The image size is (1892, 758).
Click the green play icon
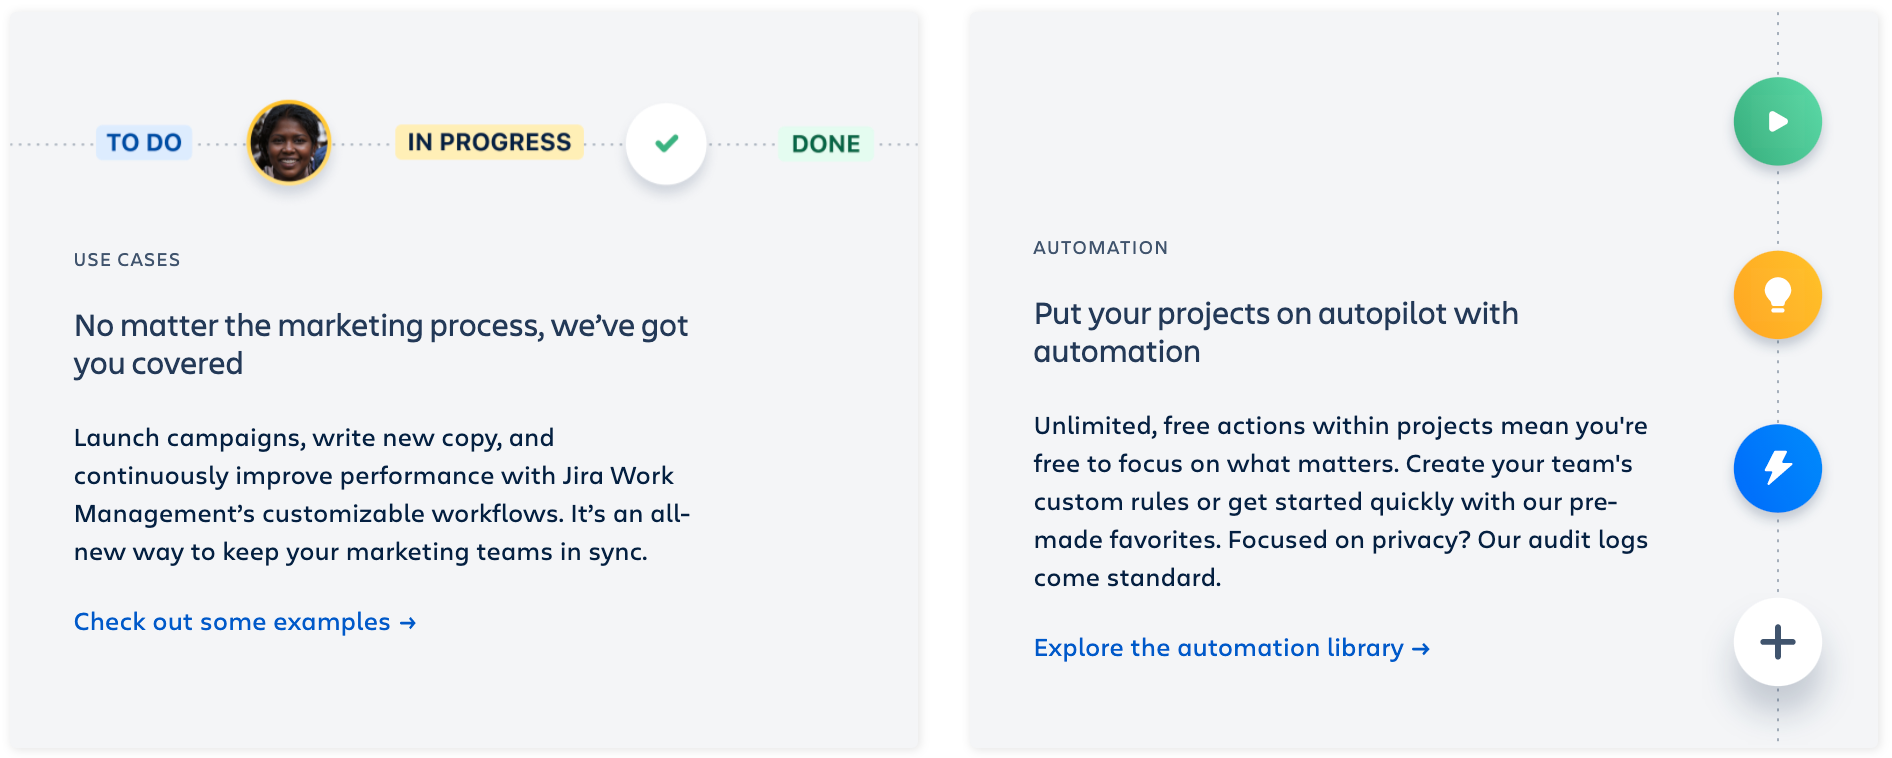point(1777,122)
